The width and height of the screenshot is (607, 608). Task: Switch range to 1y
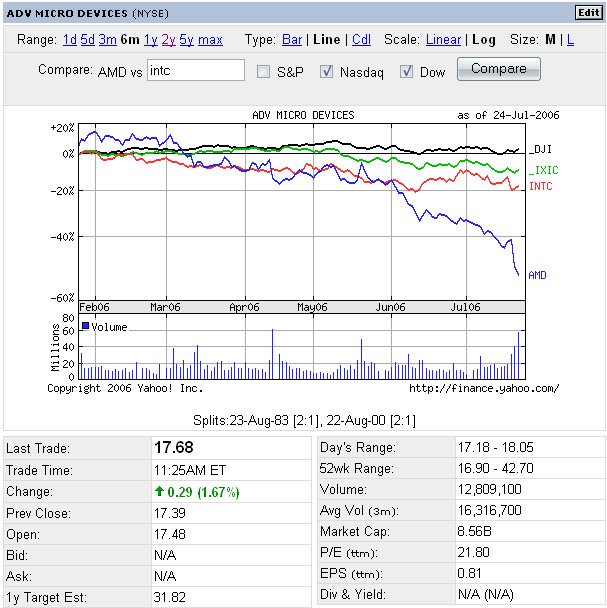[151, 40]
